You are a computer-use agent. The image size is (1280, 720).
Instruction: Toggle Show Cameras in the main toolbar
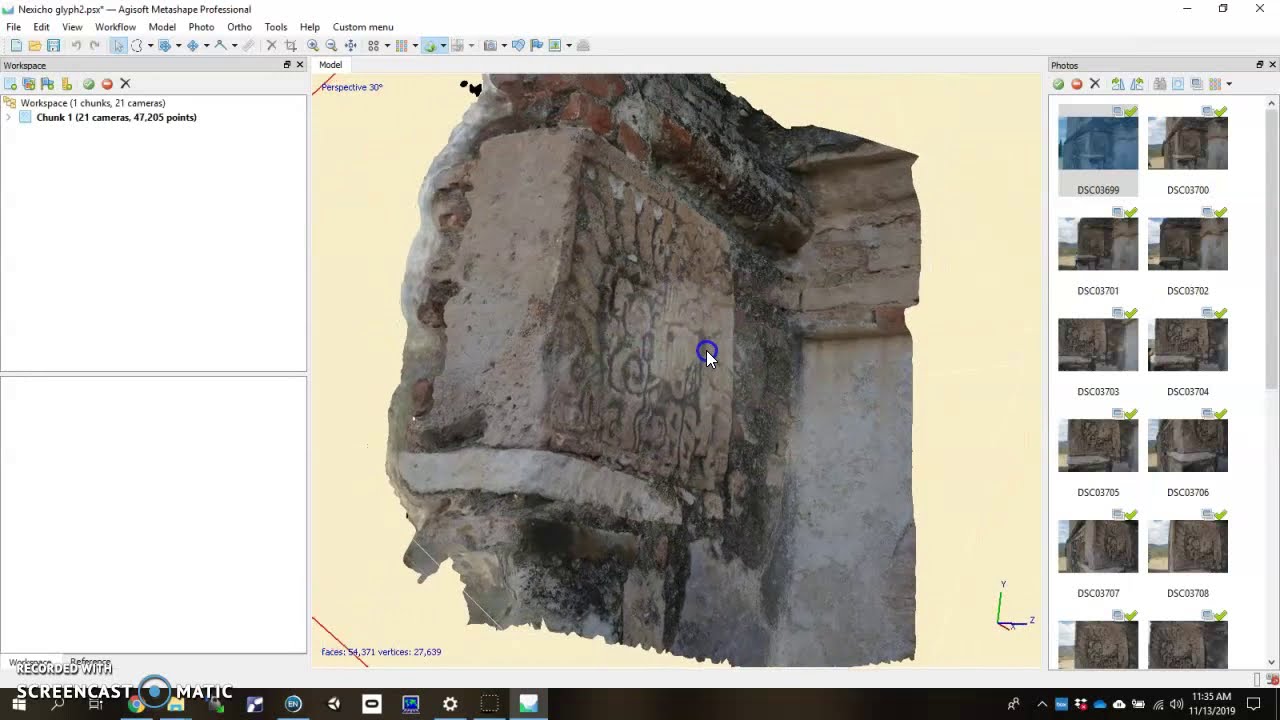pyautogui.click(x=490, y=45)
